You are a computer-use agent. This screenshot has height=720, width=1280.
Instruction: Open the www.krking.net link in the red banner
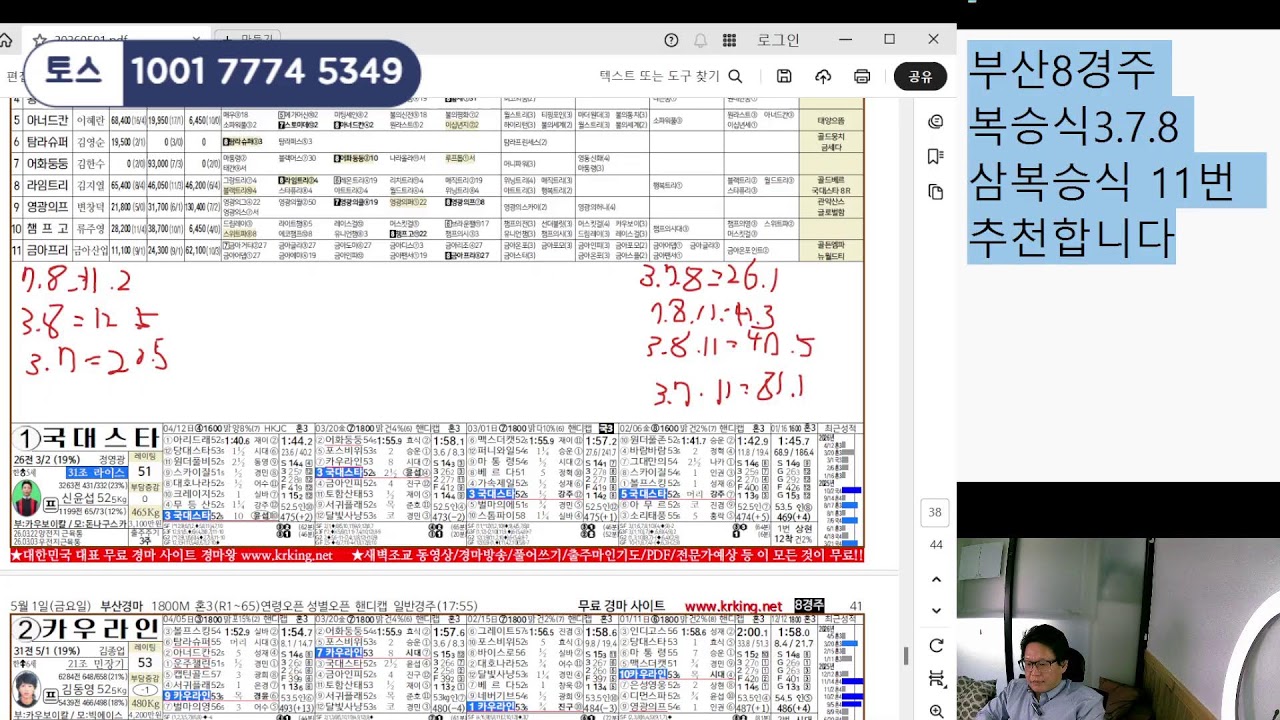285,555
